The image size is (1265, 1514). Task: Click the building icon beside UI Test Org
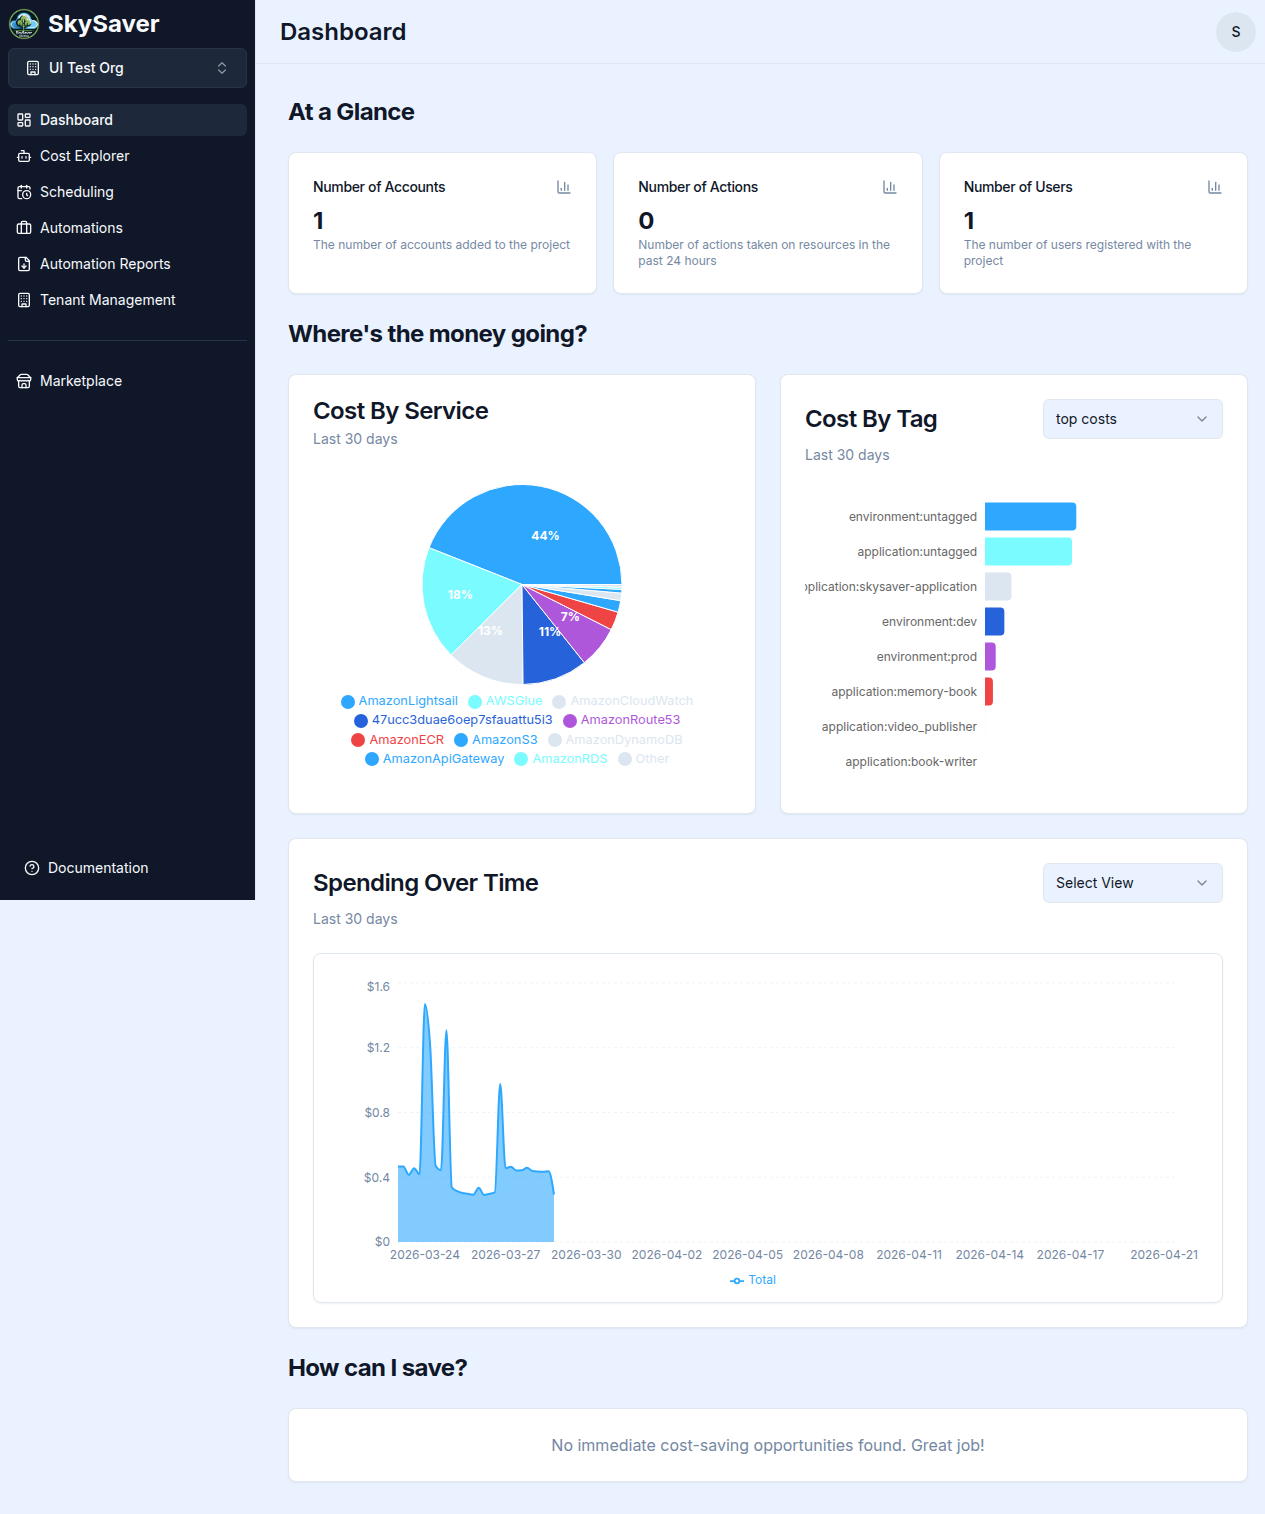coord(33,68)
